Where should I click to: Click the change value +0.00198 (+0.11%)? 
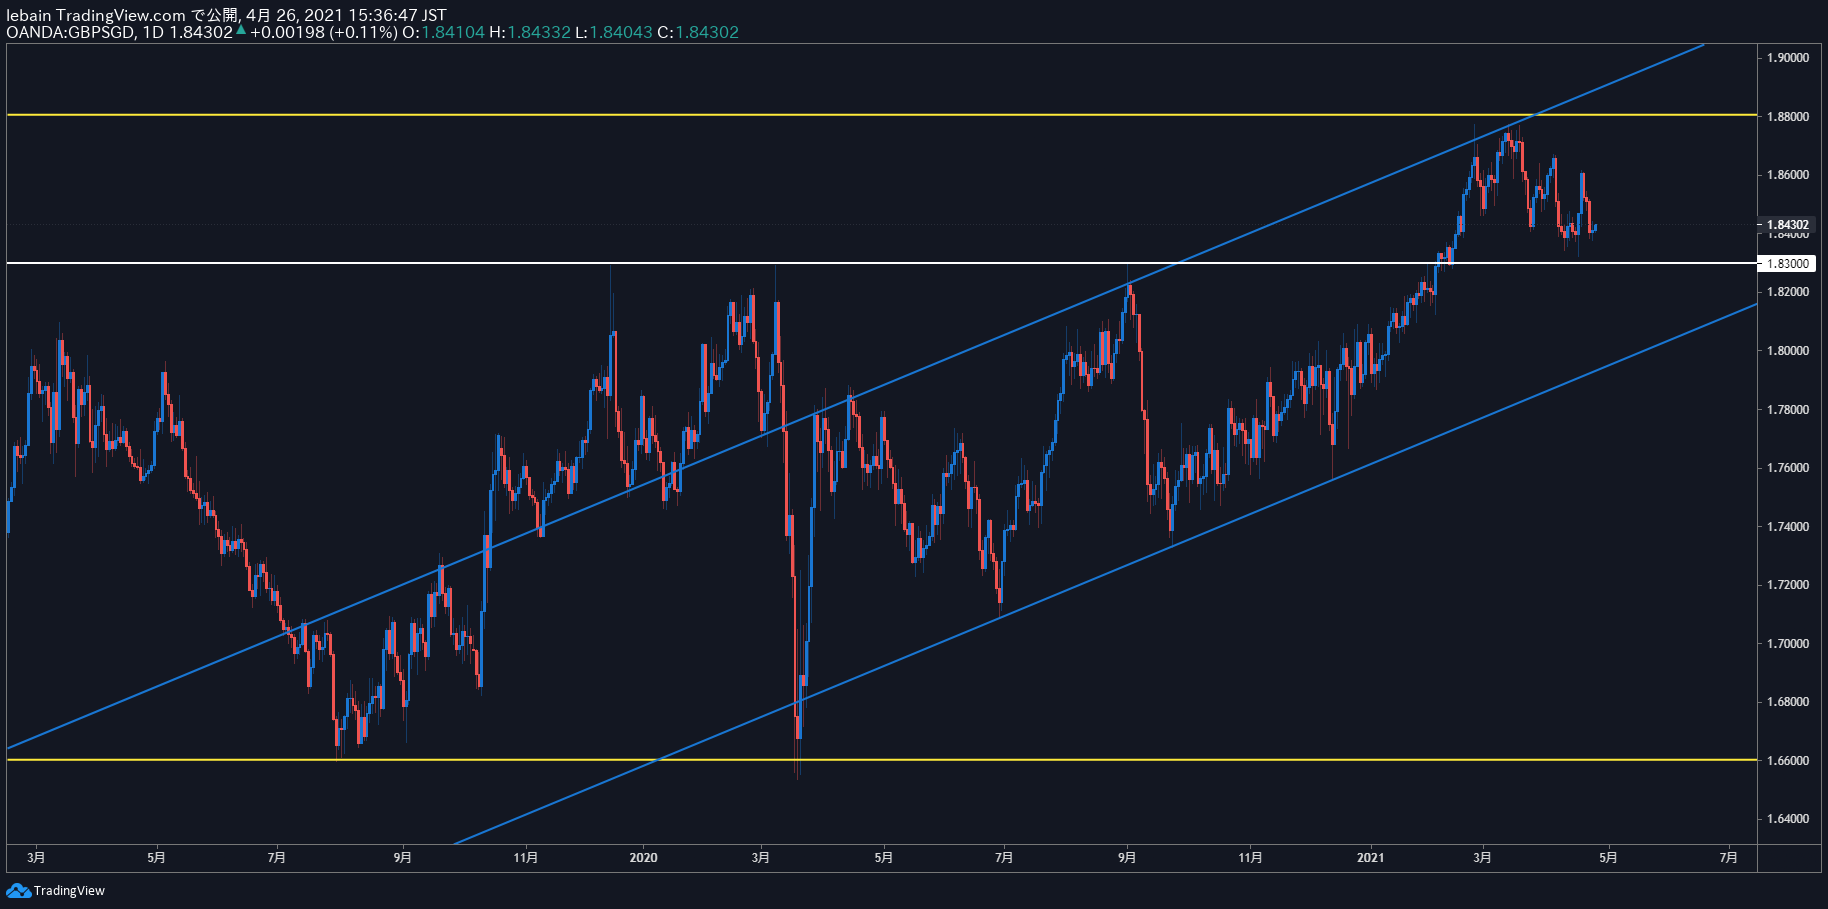pos(323,32)
